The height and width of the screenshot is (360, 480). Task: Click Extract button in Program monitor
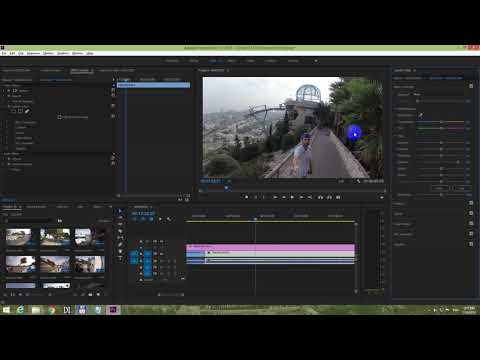329,197
